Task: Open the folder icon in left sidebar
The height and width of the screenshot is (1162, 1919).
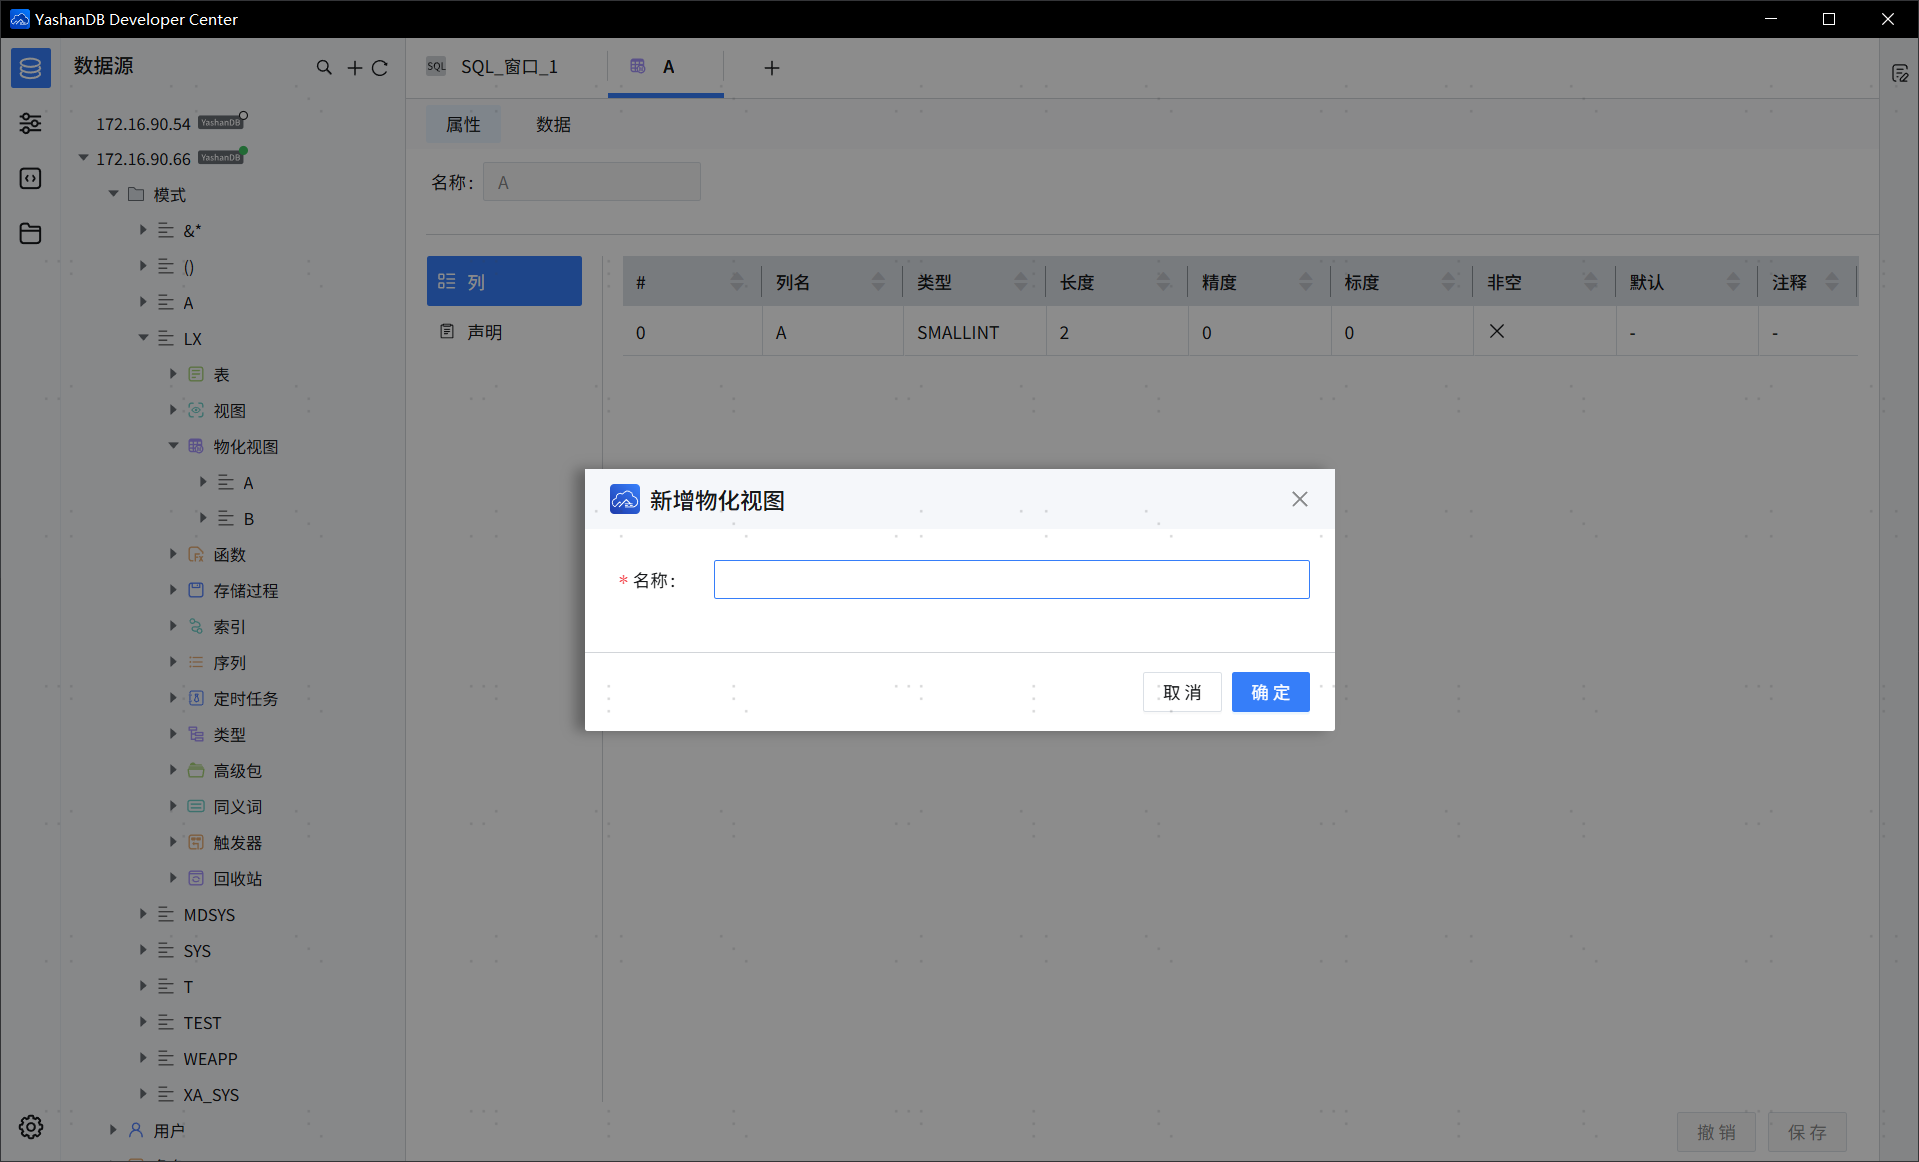Action: [30, 233]
